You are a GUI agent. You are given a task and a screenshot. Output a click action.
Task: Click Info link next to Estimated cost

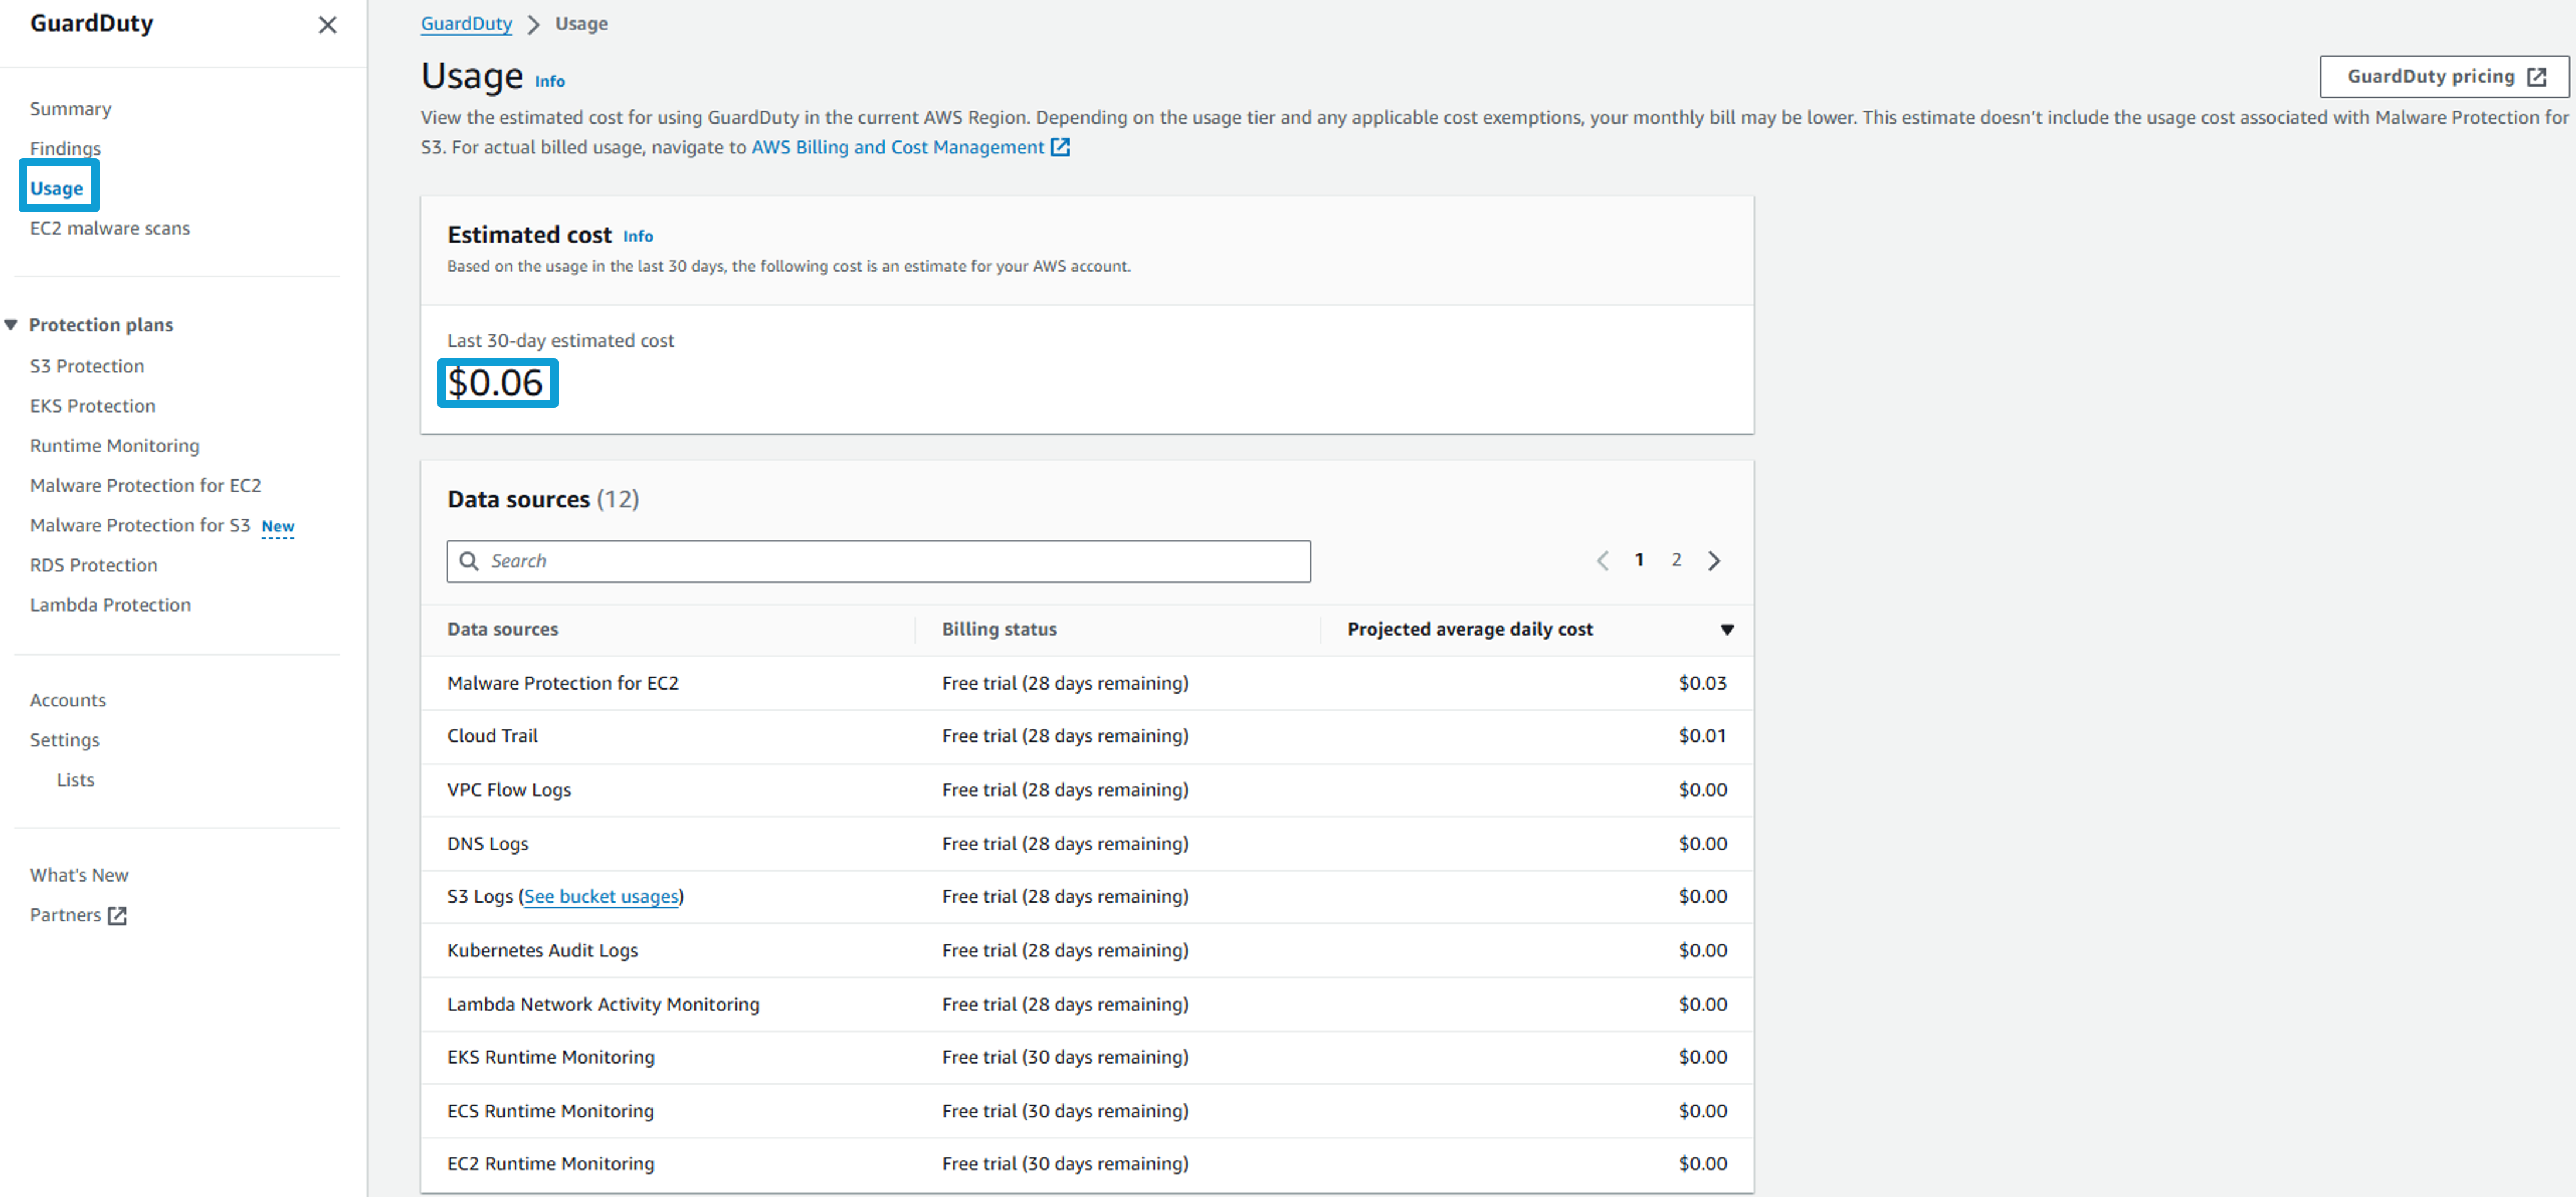click(638, 237)
